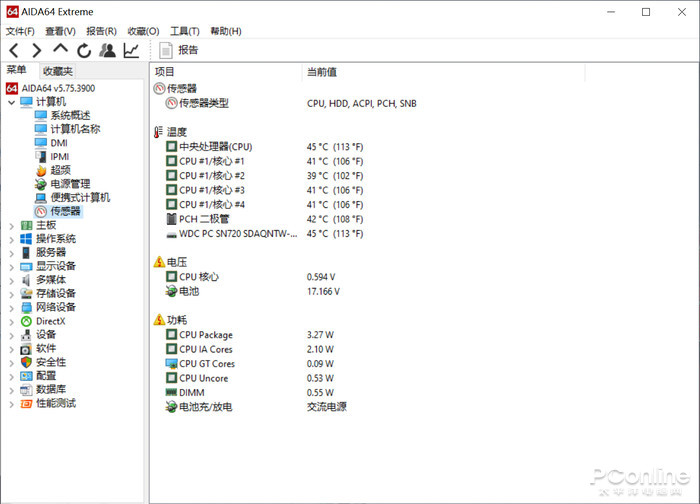This screenshot has width=700, height=504.
Task: Click the 报告 report button in toolbar
Action: click(179, 50)
